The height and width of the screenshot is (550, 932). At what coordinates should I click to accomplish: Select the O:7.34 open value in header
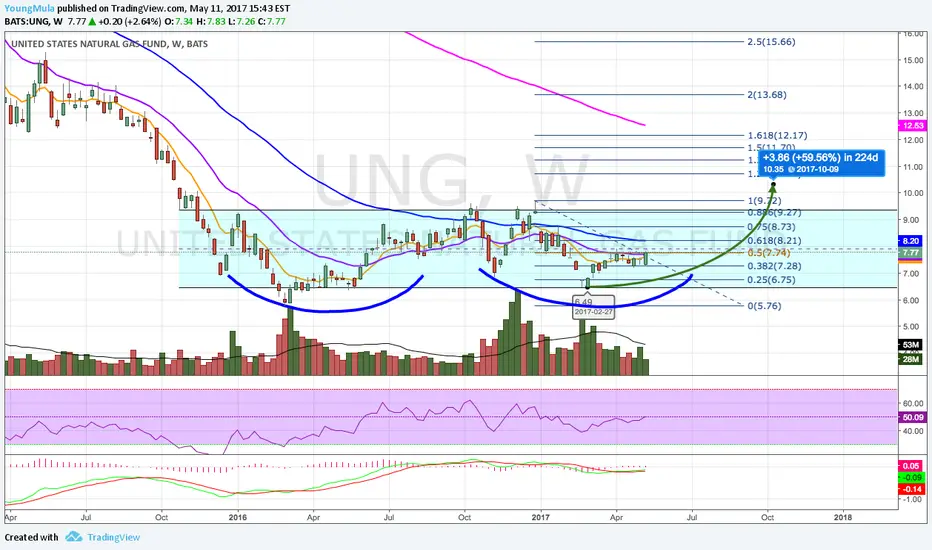179,21
